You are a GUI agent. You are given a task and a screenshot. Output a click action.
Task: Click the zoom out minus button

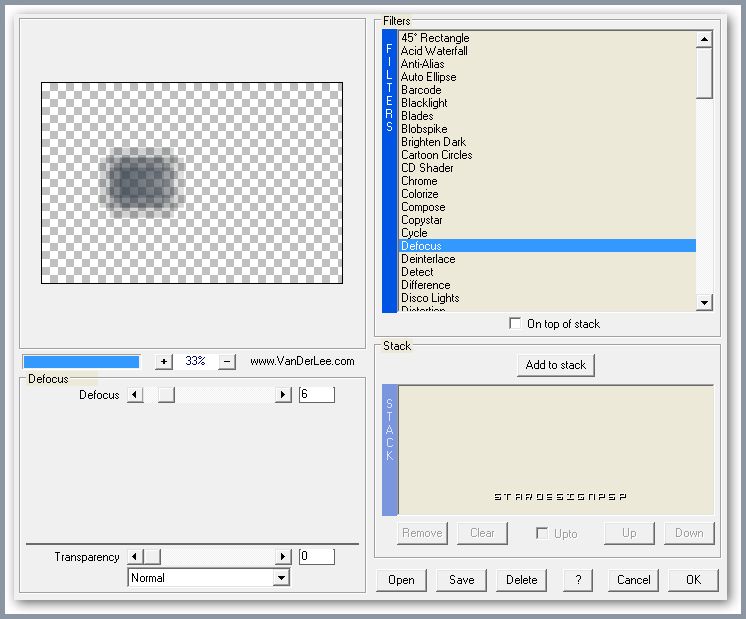[x=227, y=361]
